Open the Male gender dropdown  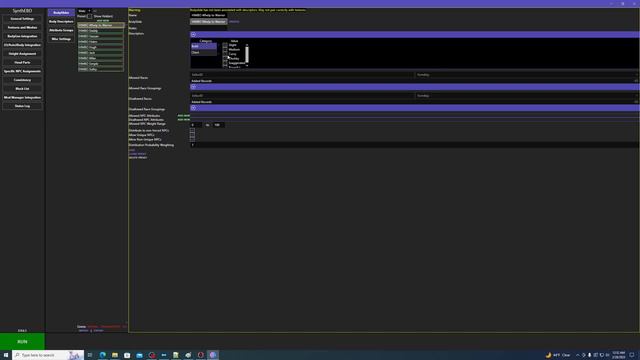click(84, 11)
